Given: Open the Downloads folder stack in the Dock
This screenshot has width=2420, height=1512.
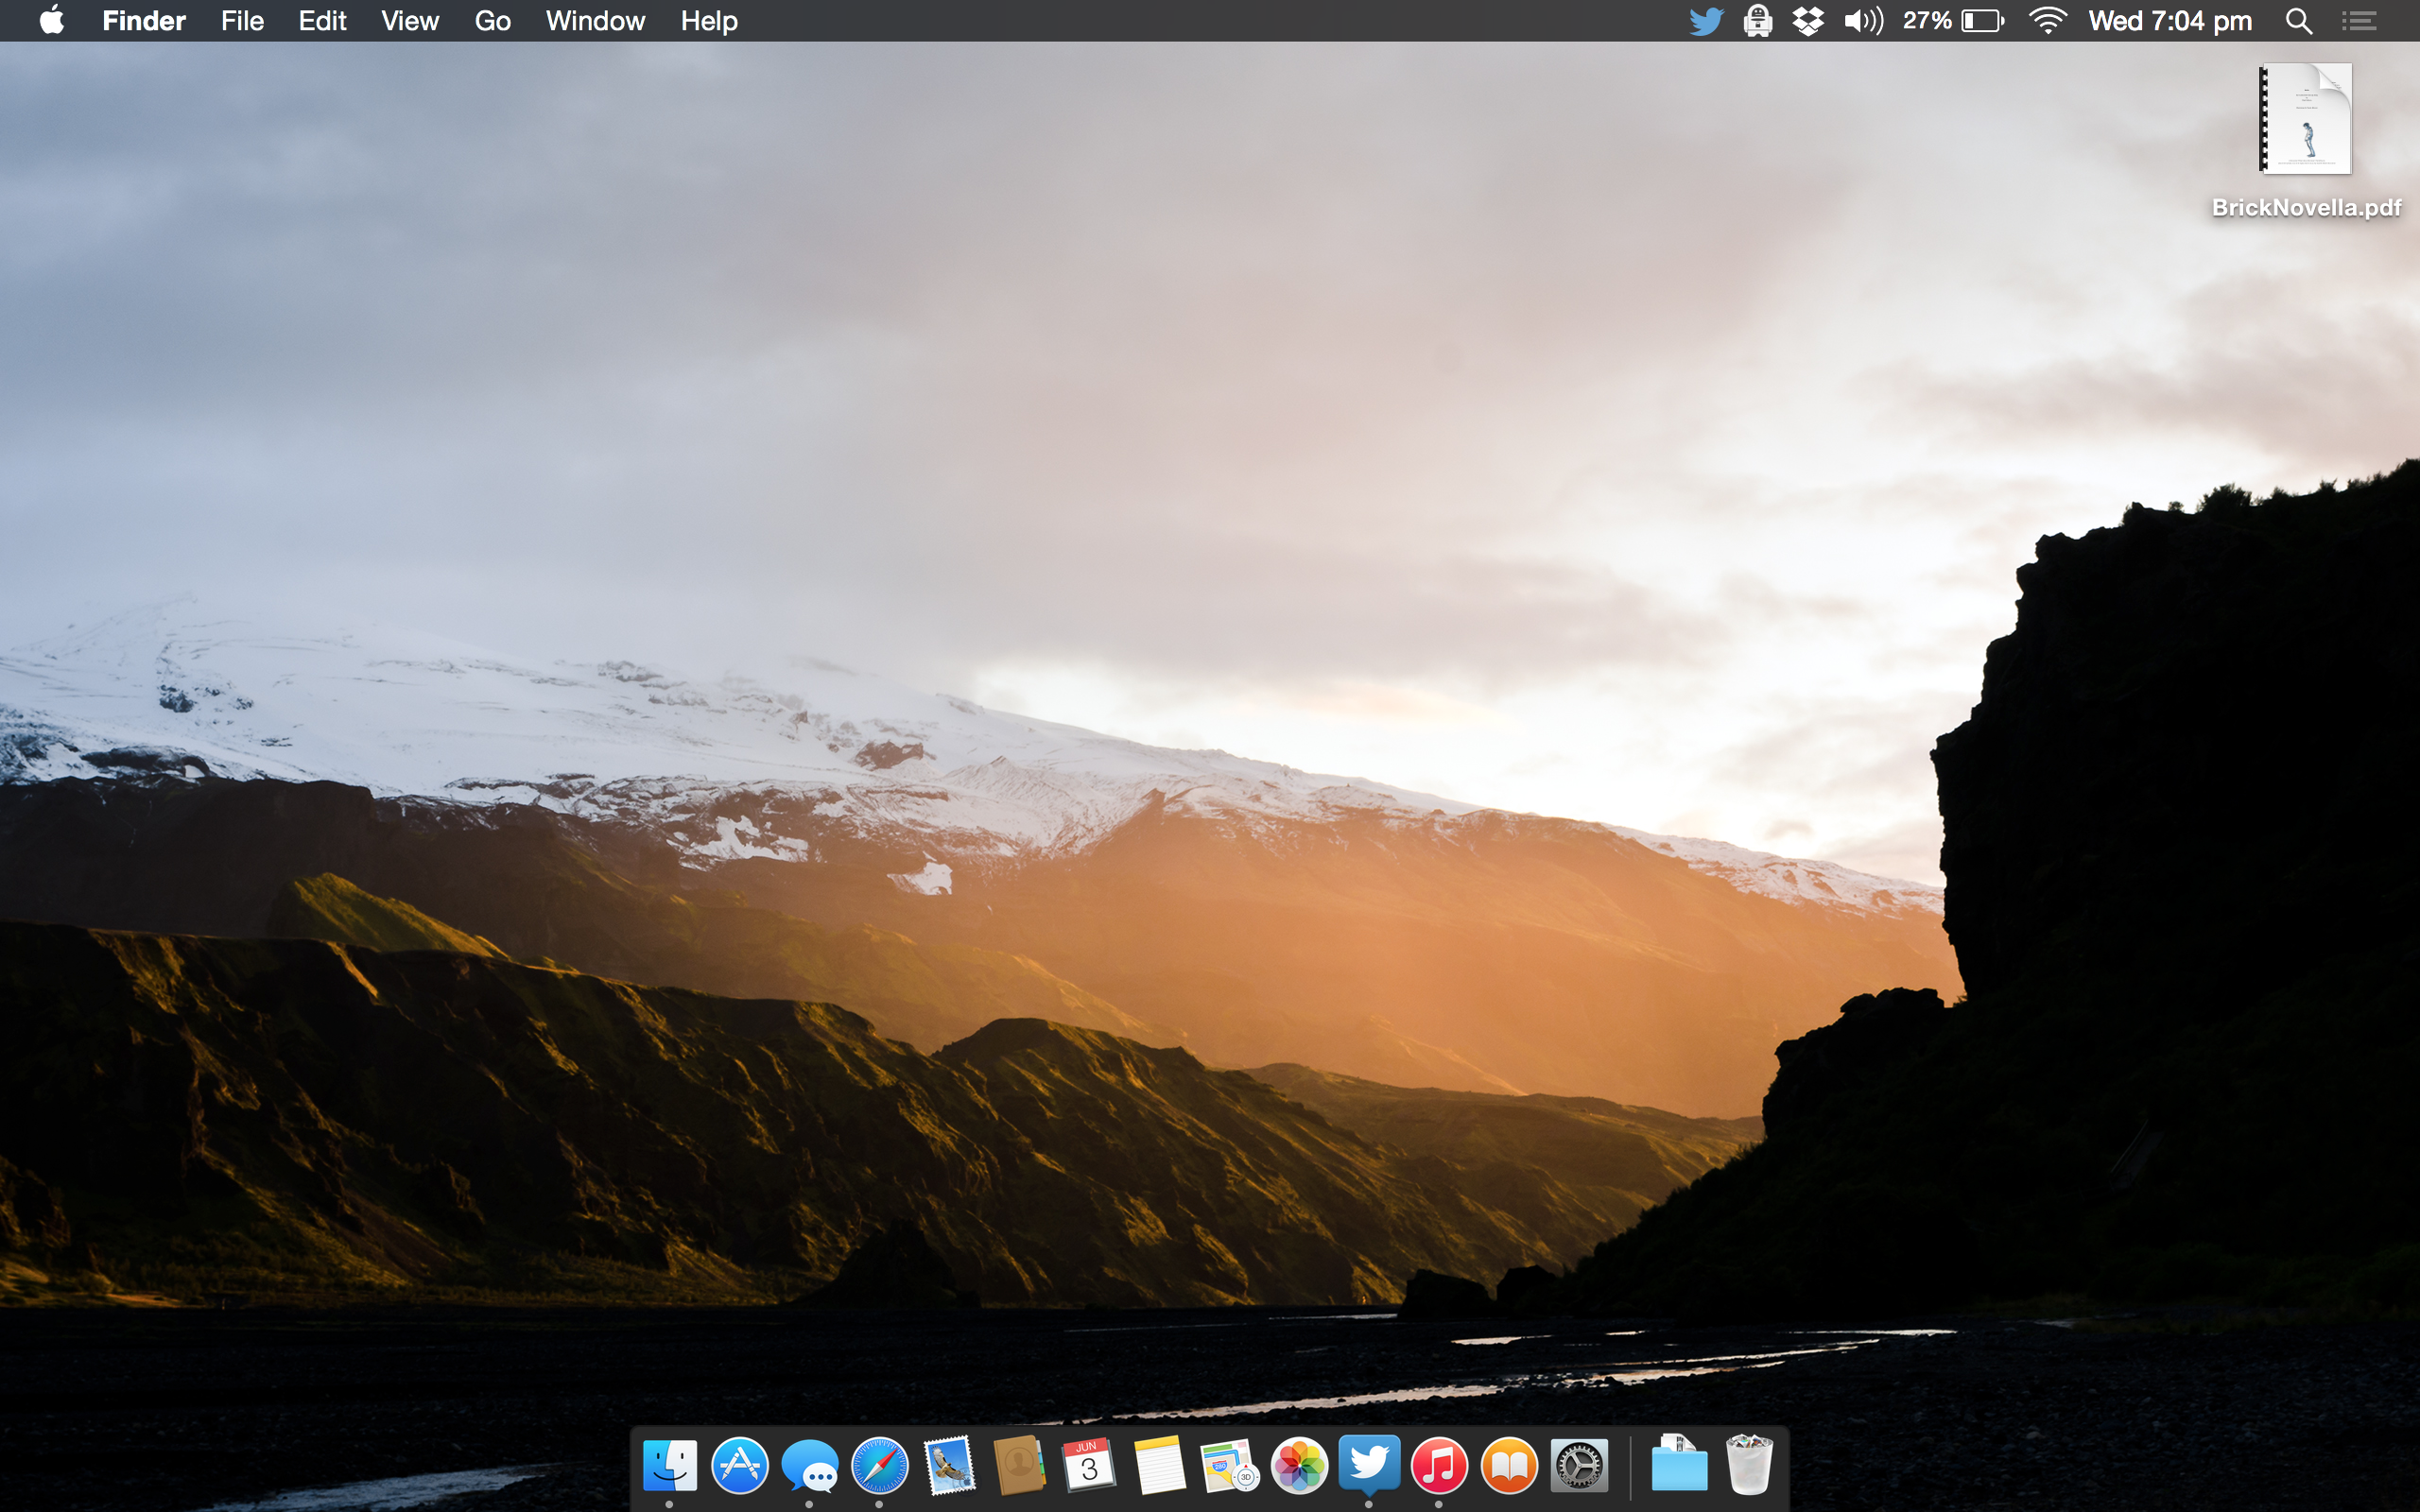Looking at the screenshot, I should point(1679,1466).
